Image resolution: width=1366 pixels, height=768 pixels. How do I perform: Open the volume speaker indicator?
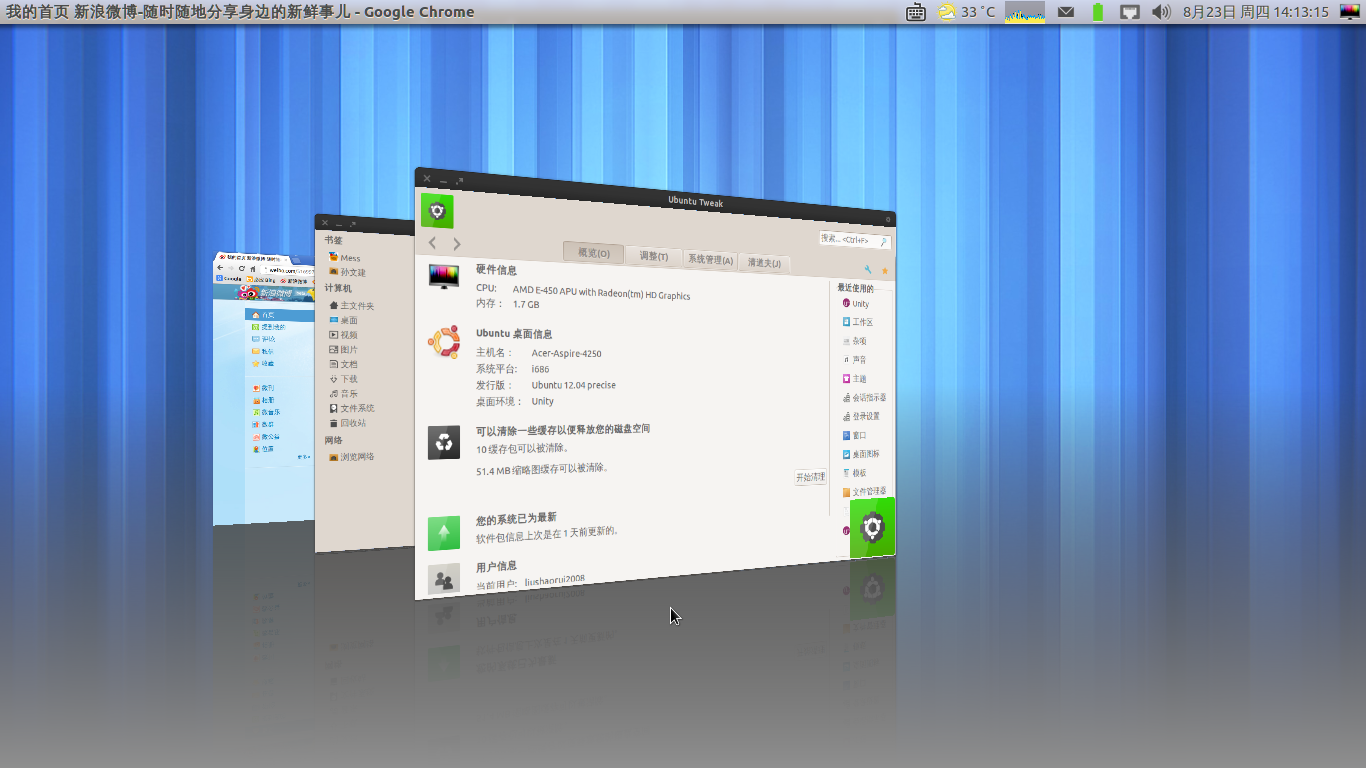(1161, 12)
